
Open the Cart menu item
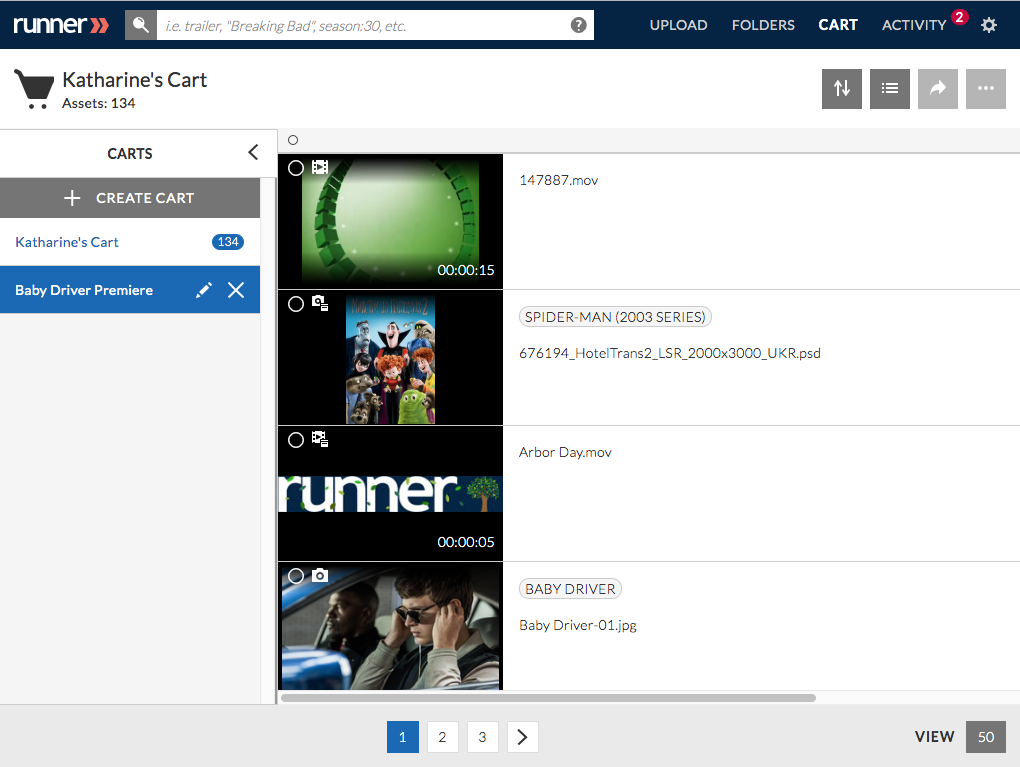pos(838,25)
